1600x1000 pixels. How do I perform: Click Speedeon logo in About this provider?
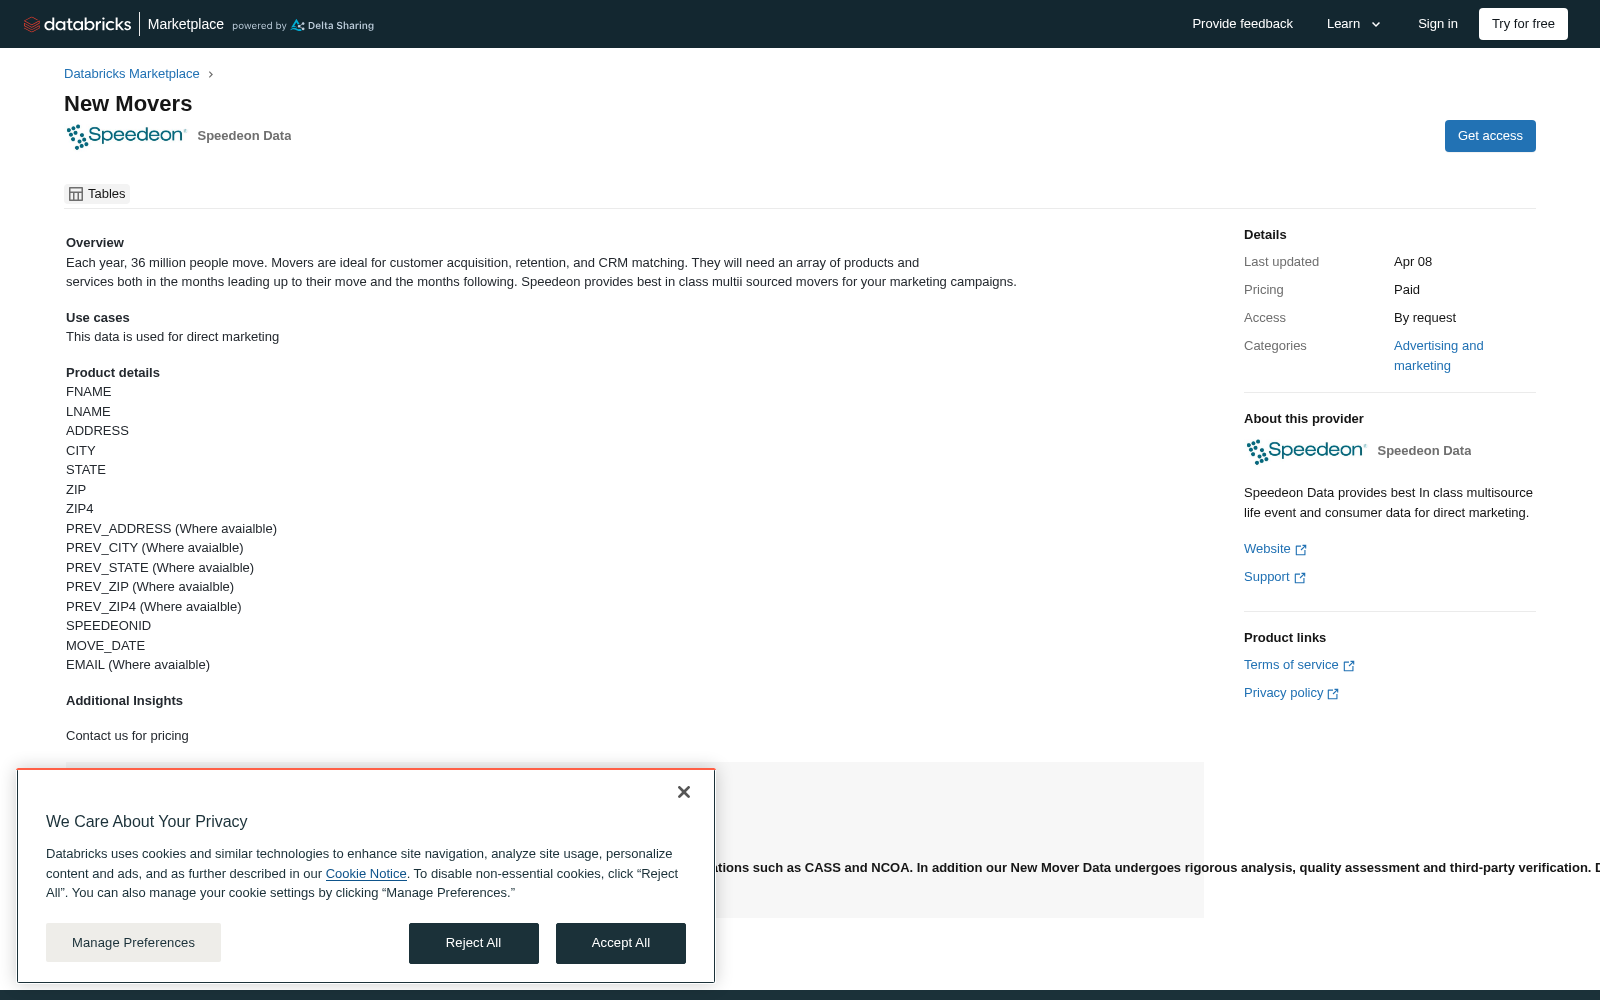1306,451
